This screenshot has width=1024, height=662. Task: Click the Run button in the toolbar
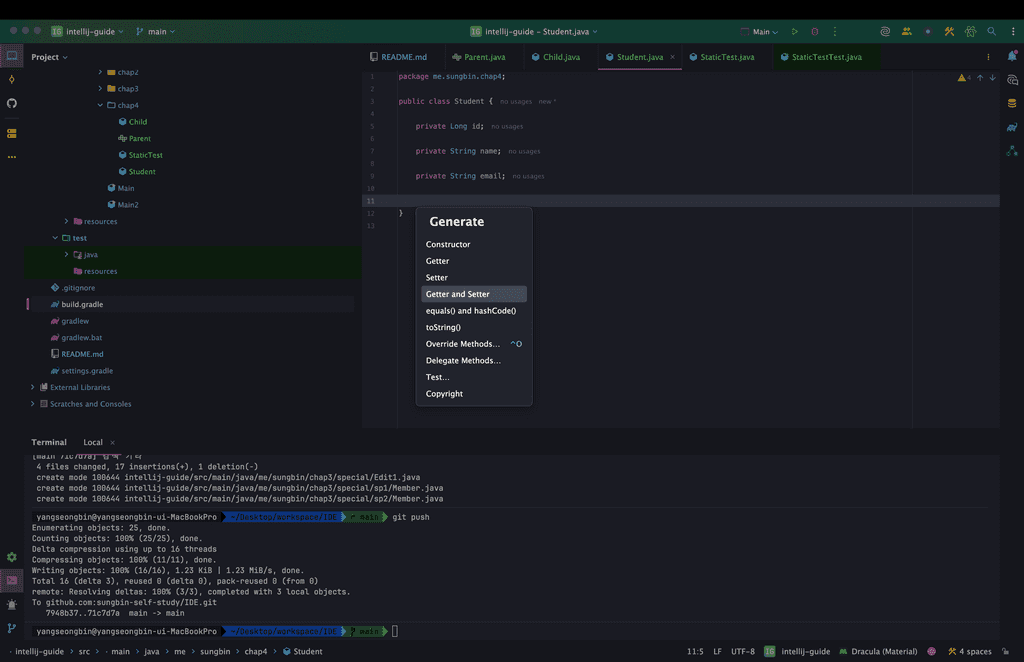[x=795, y=32]
